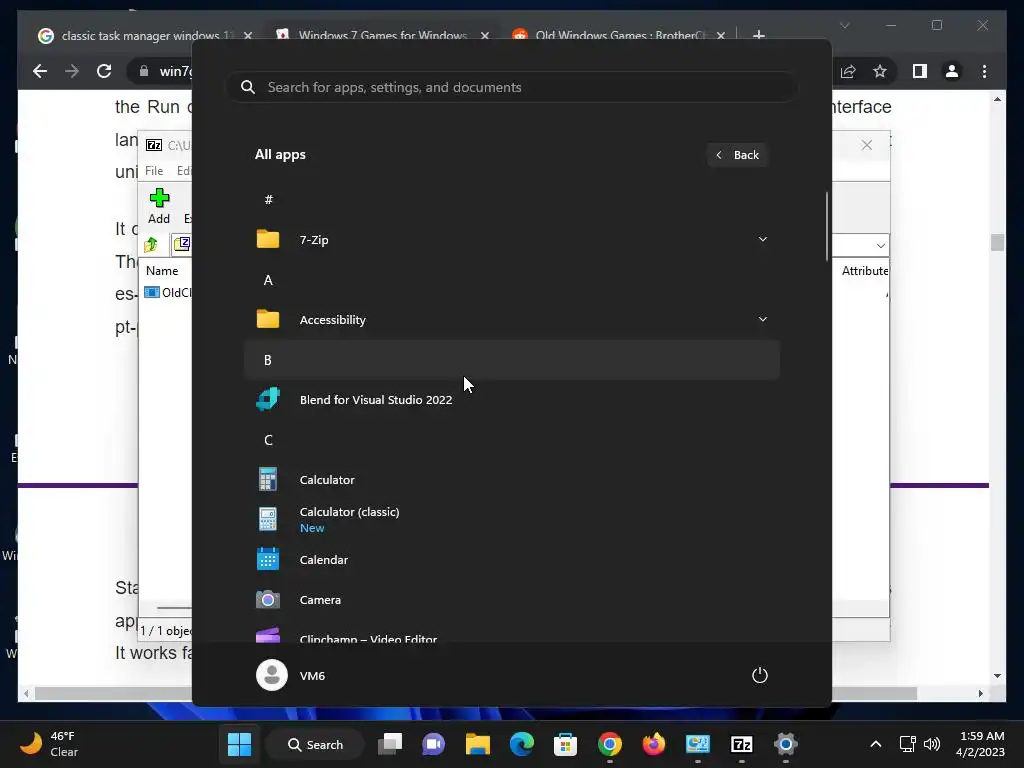The height and width of the screenshot is (768, 1024).
Task: Open the Calendar app icon
Action: point(268,559)
